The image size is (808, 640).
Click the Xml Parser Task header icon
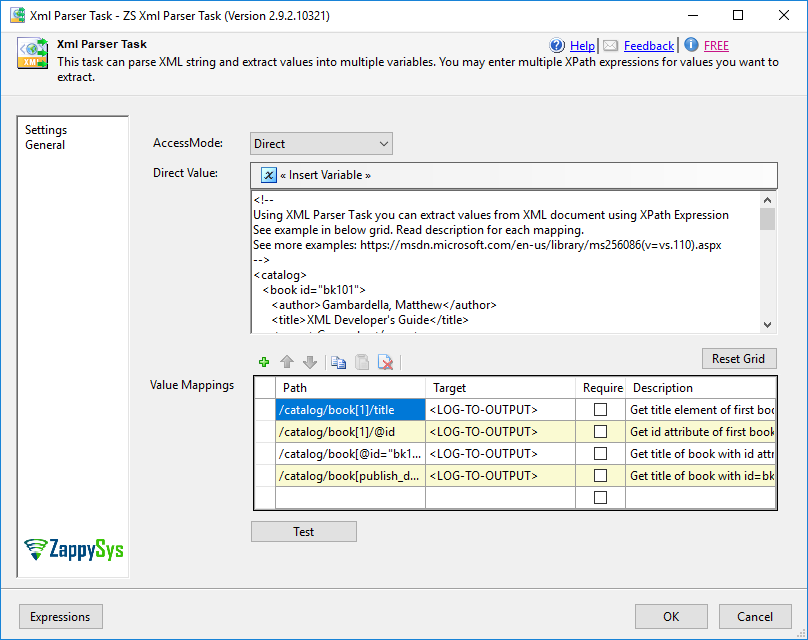(x=32, y=53)
